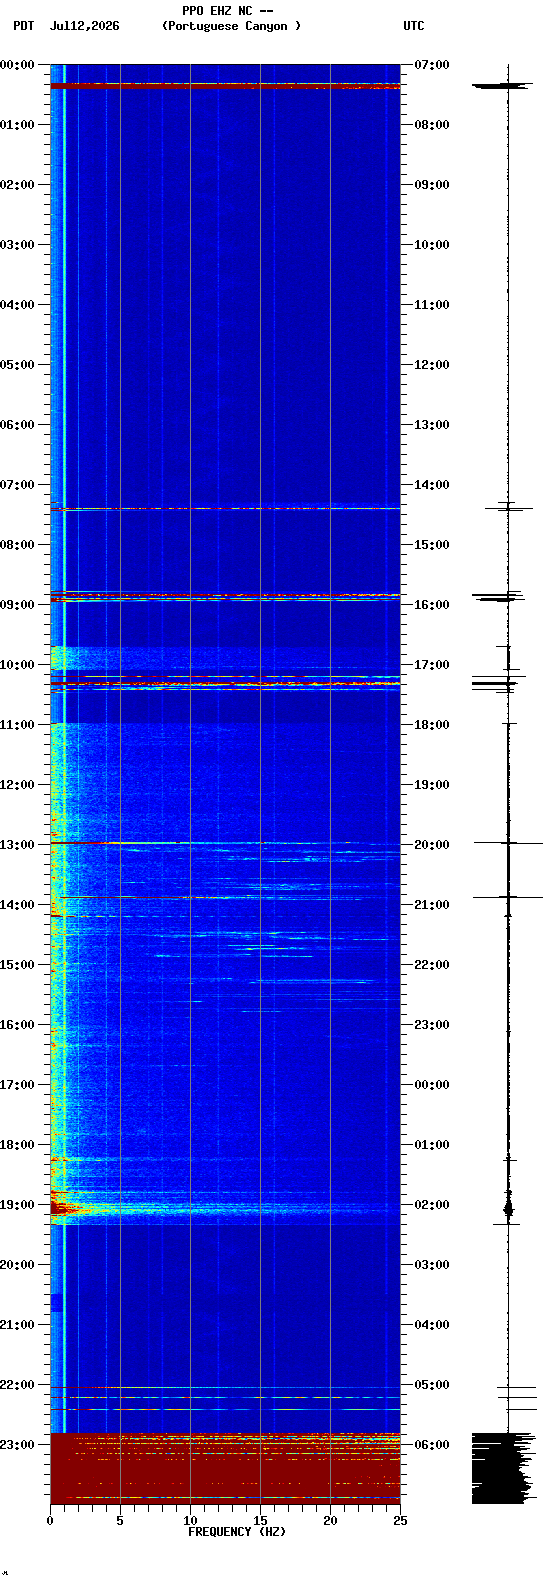Viewport: 552px width, 1584px height.
Task: Click frequency tick label '5'
Action: pos(120,1521)
